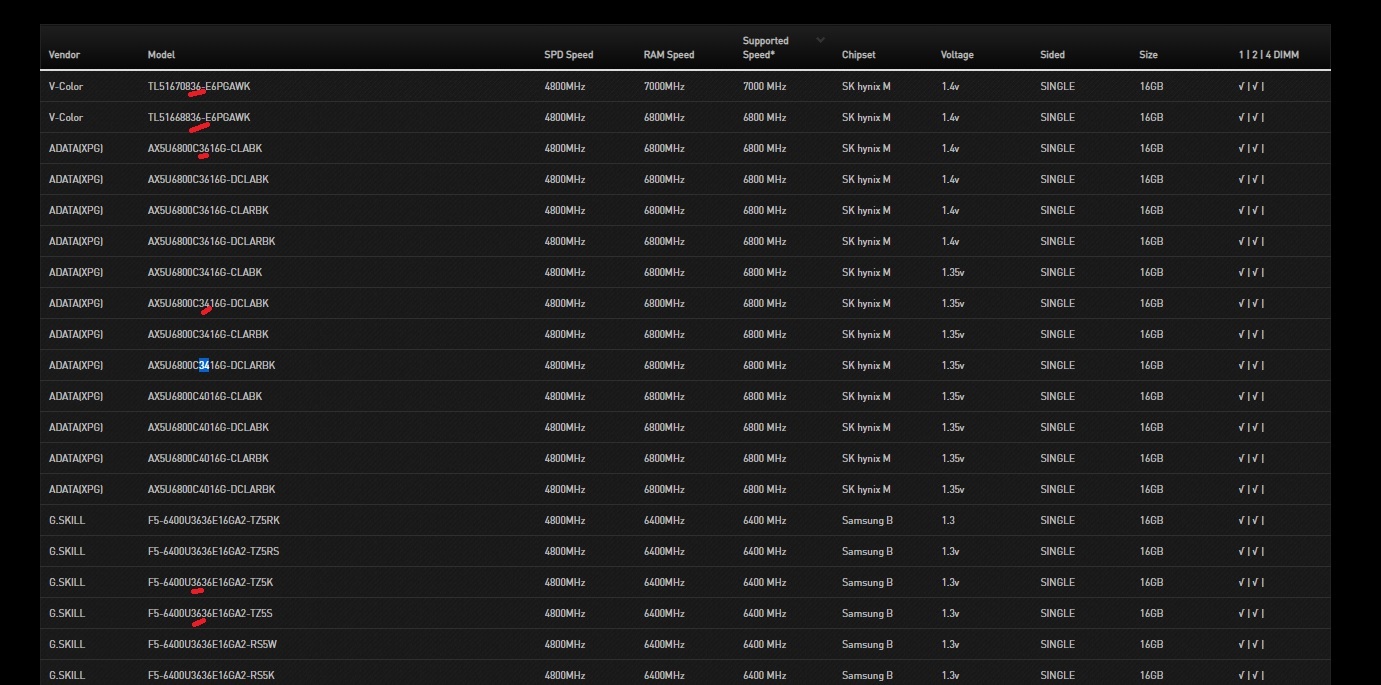Click model AX5U6800C3616G-DCLABK
The height and width of the screenshot is (685, 1381).
[208, 180]
